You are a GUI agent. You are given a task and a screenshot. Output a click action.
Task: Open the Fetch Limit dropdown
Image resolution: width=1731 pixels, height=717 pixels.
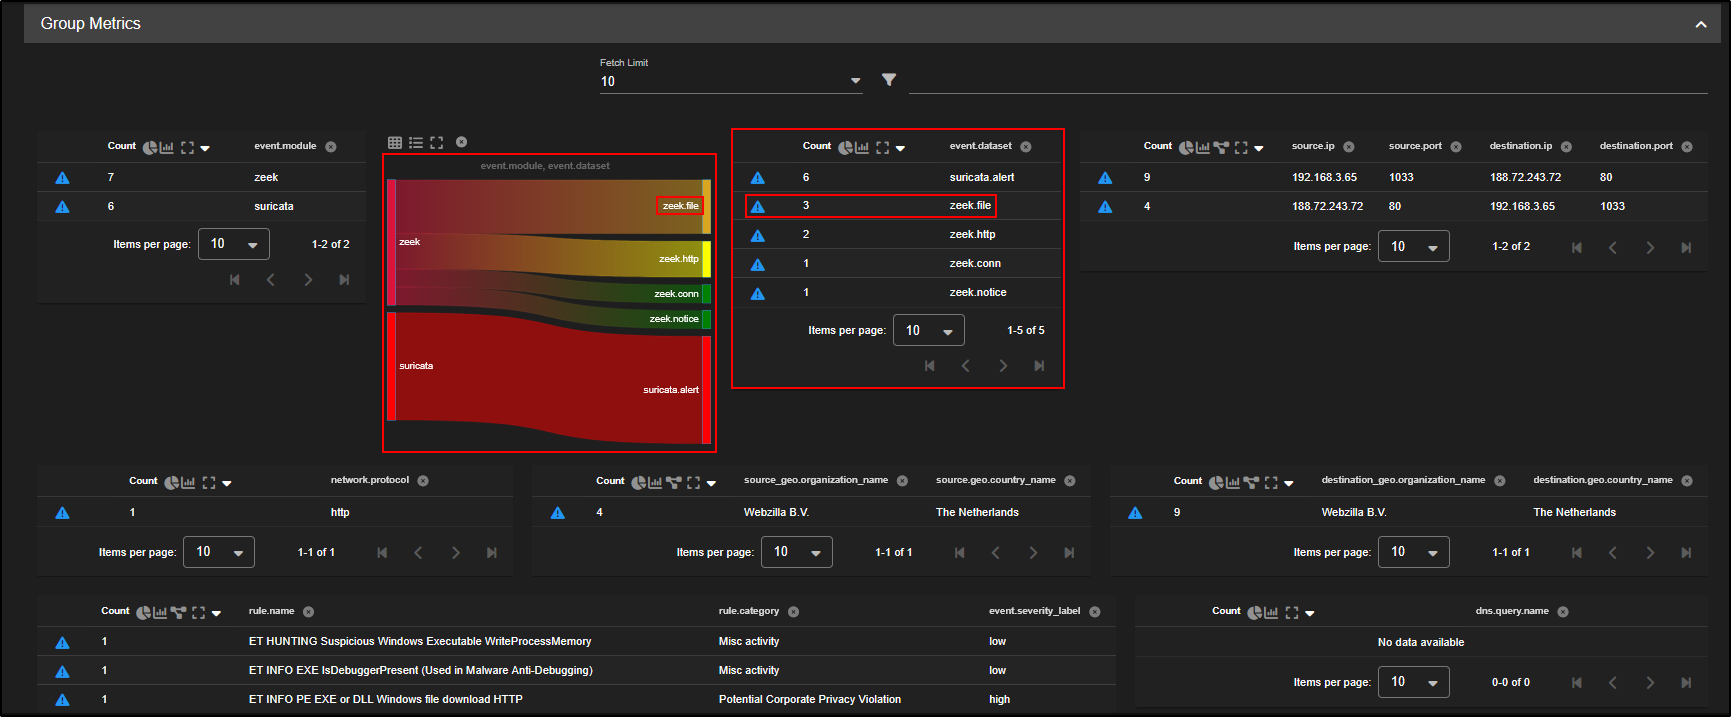(x=855, y=81)
